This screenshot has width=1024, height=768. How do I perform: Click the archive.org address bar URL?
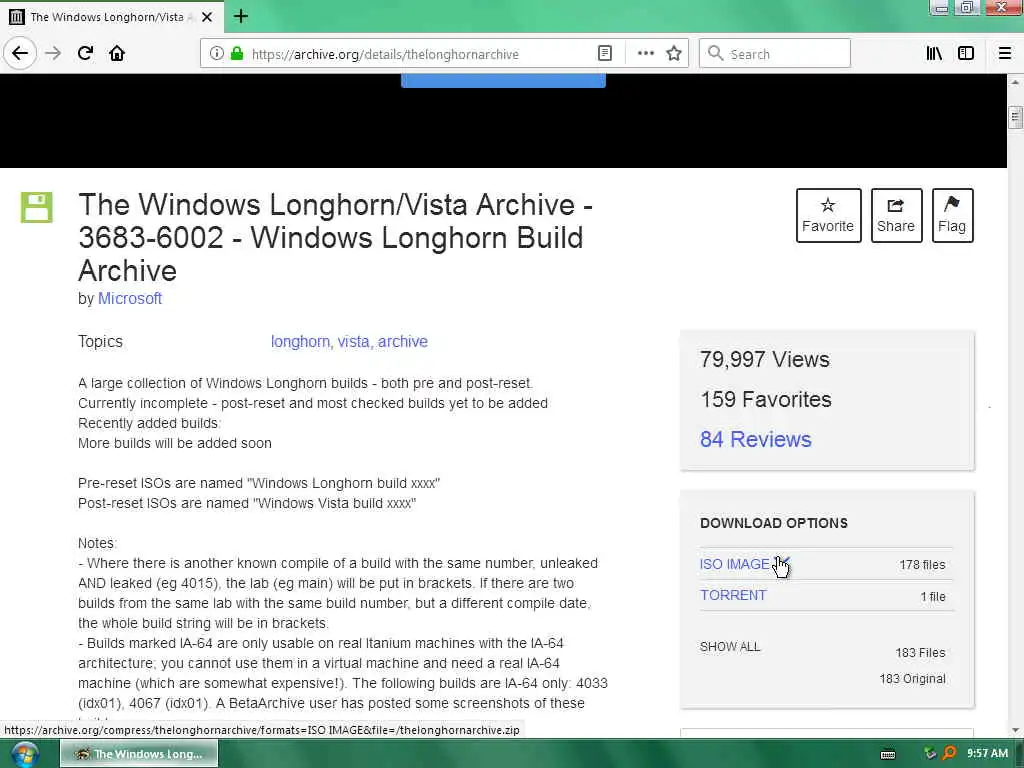coord(385,54)
